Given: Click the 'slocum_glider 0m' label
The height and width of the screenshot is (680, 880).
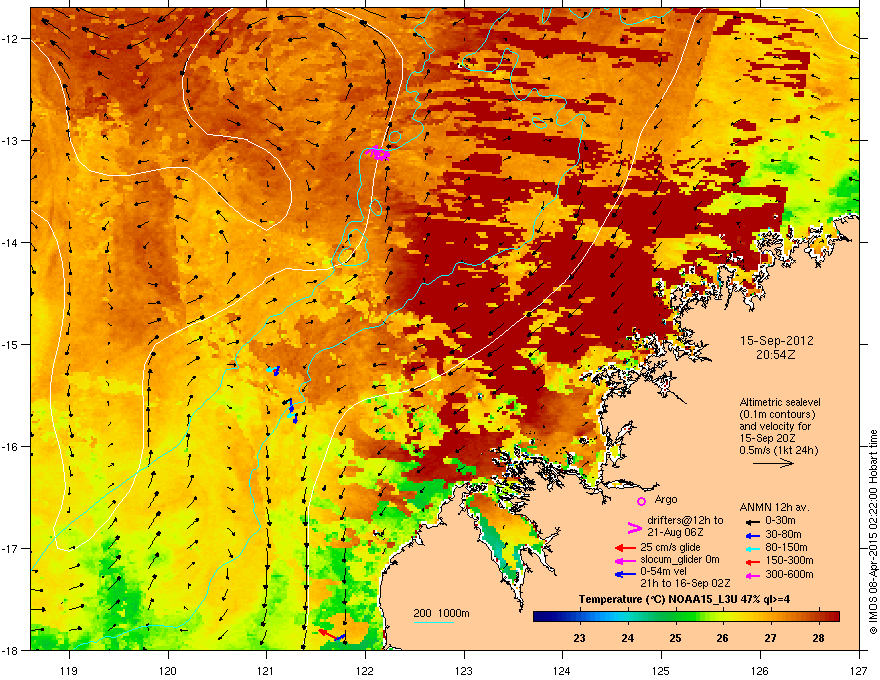Looking at the screenshot, I should pos(680,560).
